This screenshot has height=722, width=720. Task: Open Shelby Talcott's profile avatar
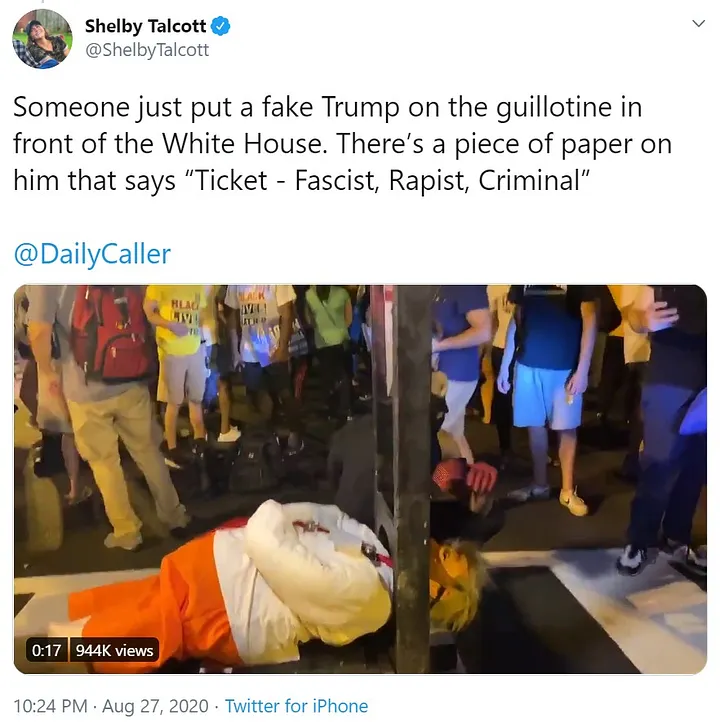[42, 39]
